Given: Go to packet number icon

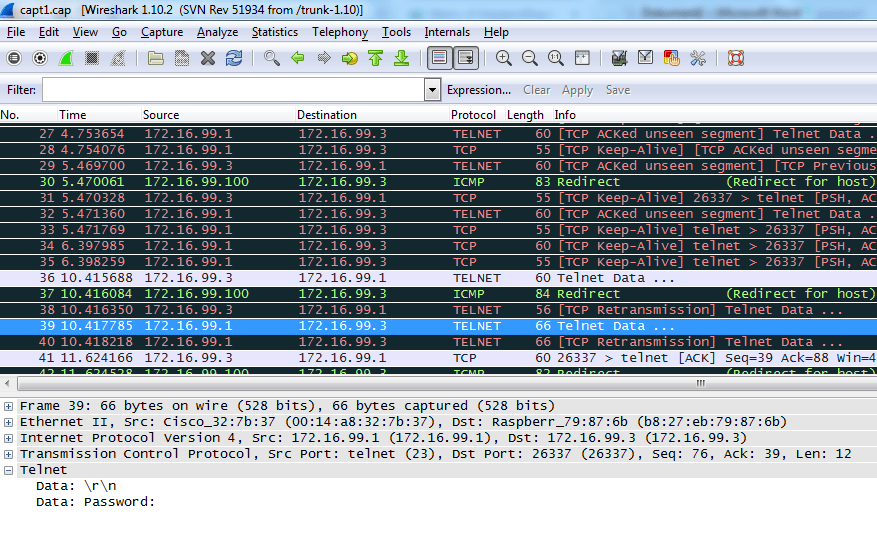Looking at the screenshot, I should (350, 58).
